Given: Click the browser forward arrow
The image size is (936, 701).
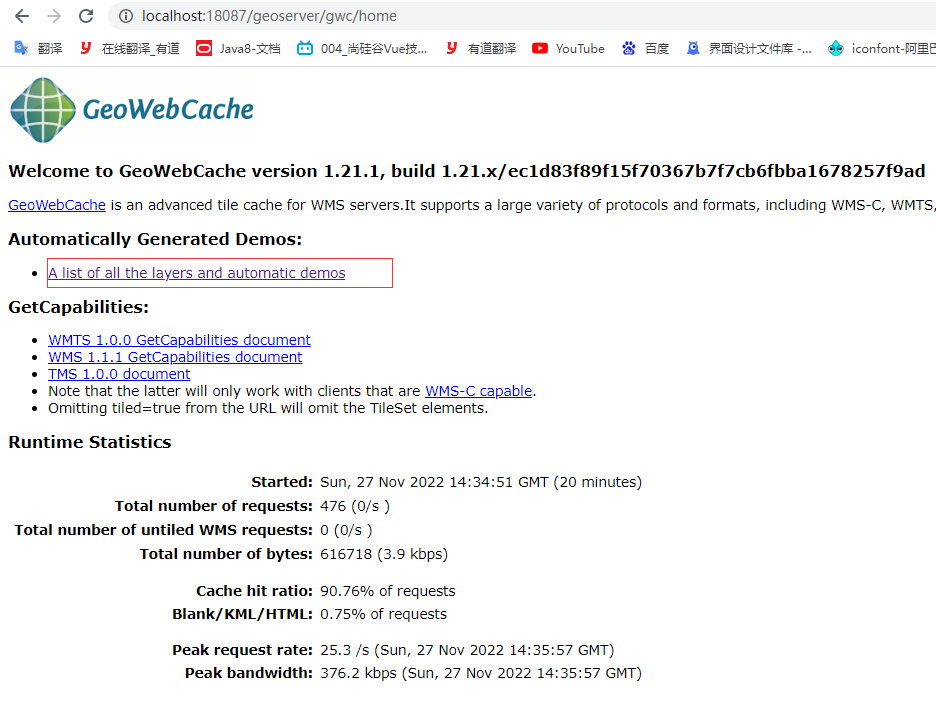Looking at the screenshot, I should pyautogui.click(x=53, y=16).
